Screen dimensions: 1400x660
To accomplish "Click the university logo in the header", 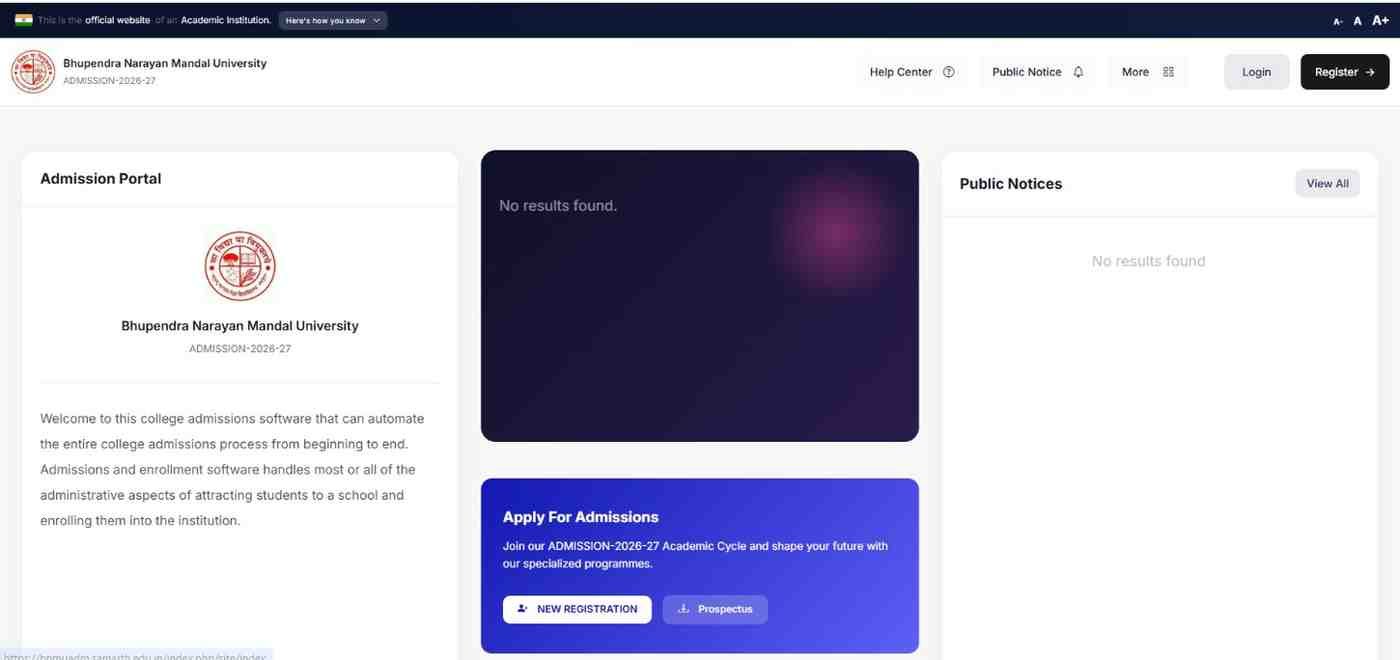I will click(33, 72).
